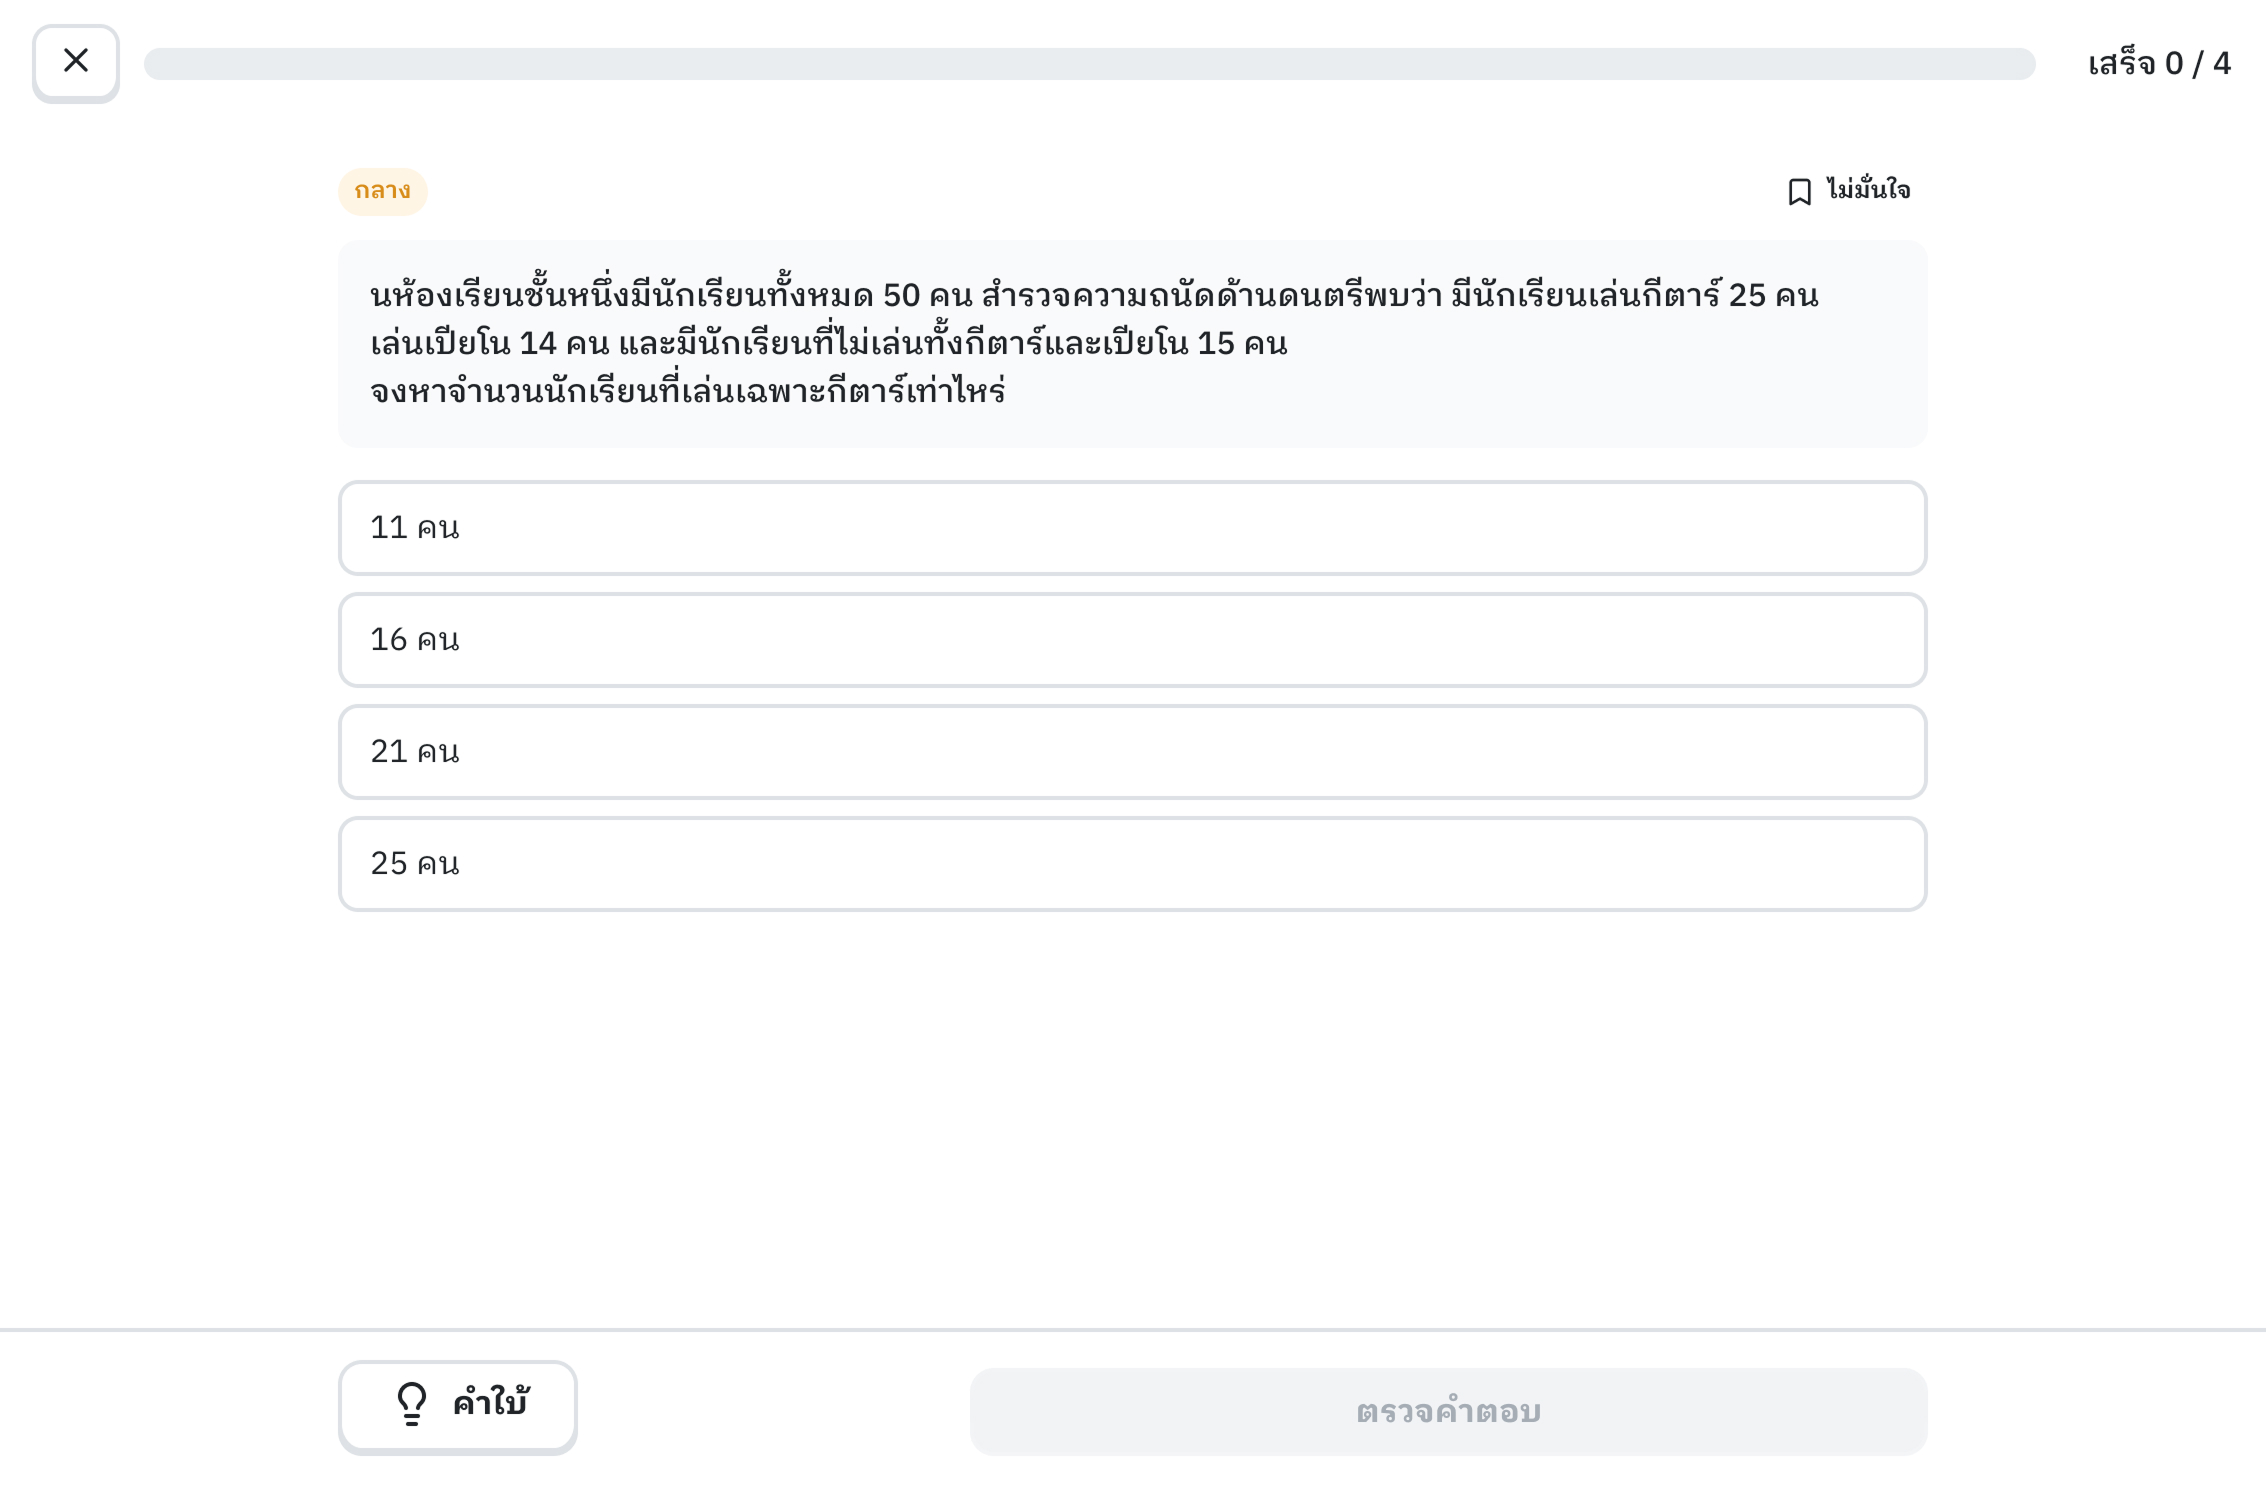Click the word เสร็จ in the progress counter
2266x1488 pixels.
point(2121,64)
